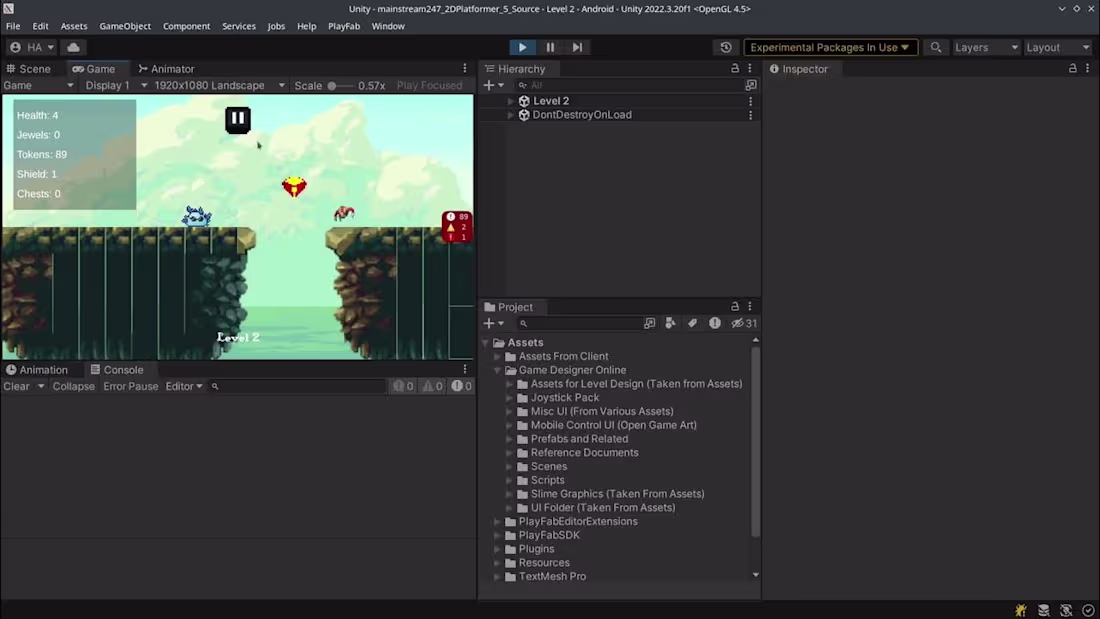Pause the game with the Pause button
The width and height of the screenshot is (1100, 619).
(549, 47)
